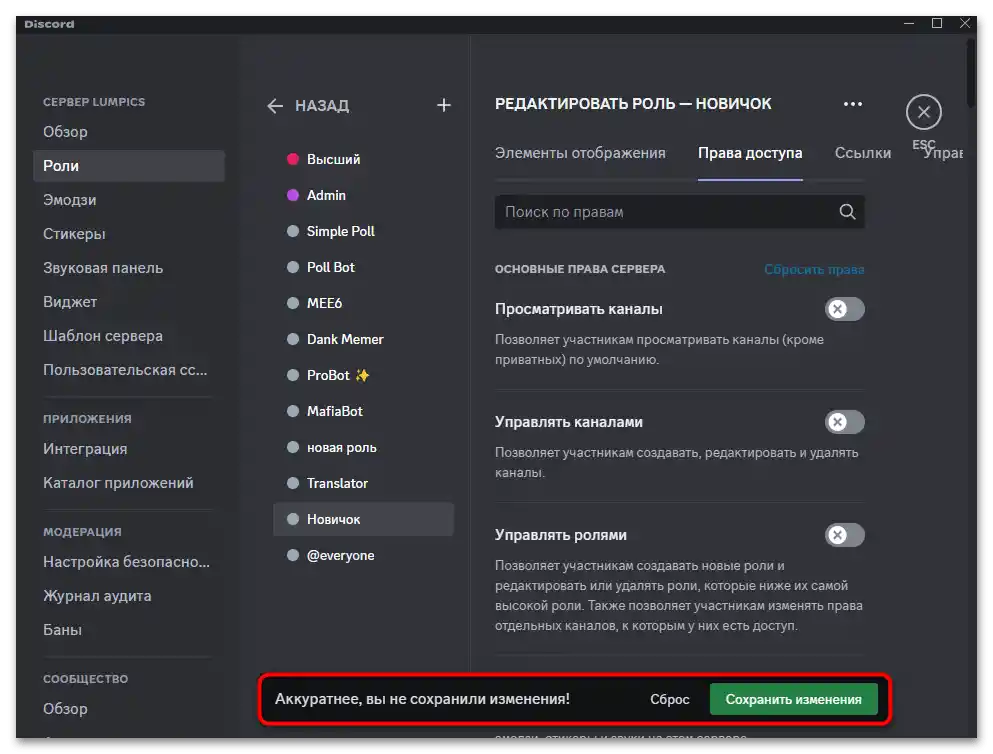Click the back arrow next to НАЗАД
The height and width of the screenshot is (754, 993).
click(x=275, y=106)
